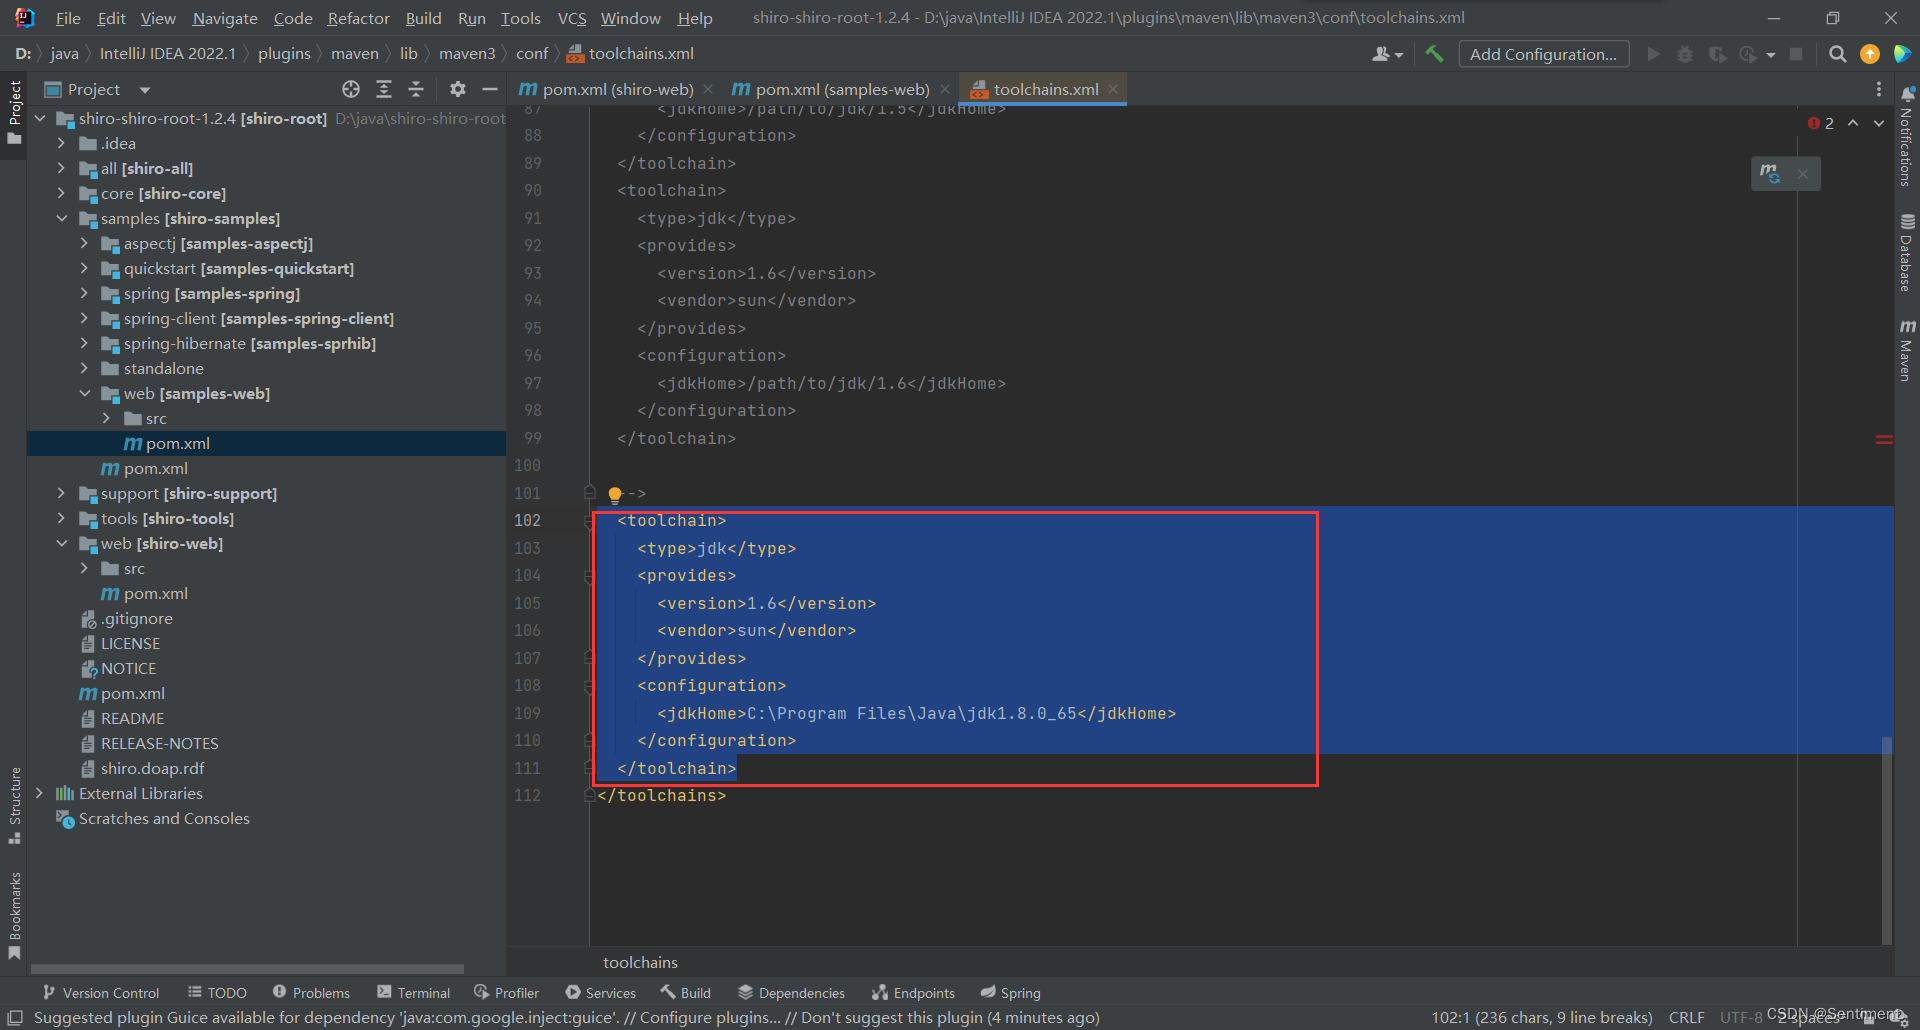The height and width of the screenshot is (1030, 1920).
Task: Collapse the shiro-shiro-root-1.2.4 root node
Action: pos(40,118)
